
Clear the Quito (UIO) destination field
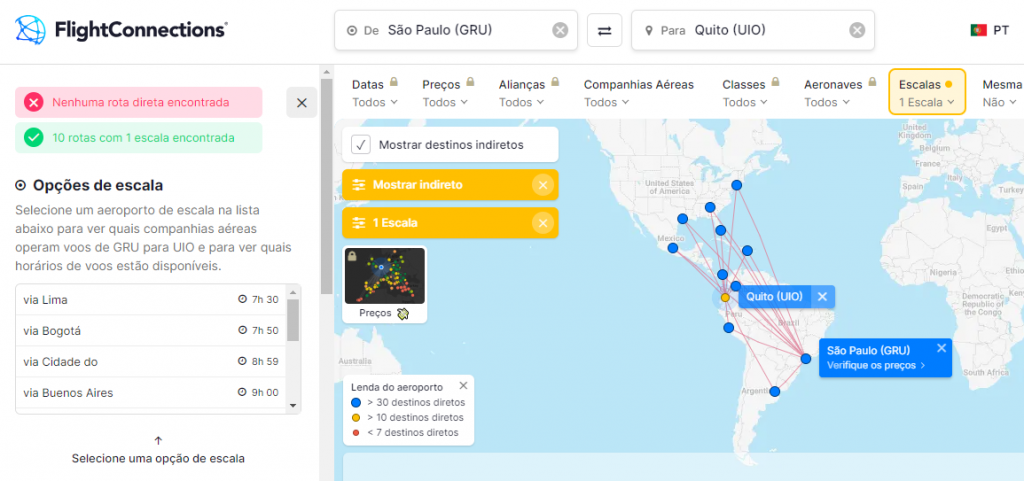click(857, 30)
